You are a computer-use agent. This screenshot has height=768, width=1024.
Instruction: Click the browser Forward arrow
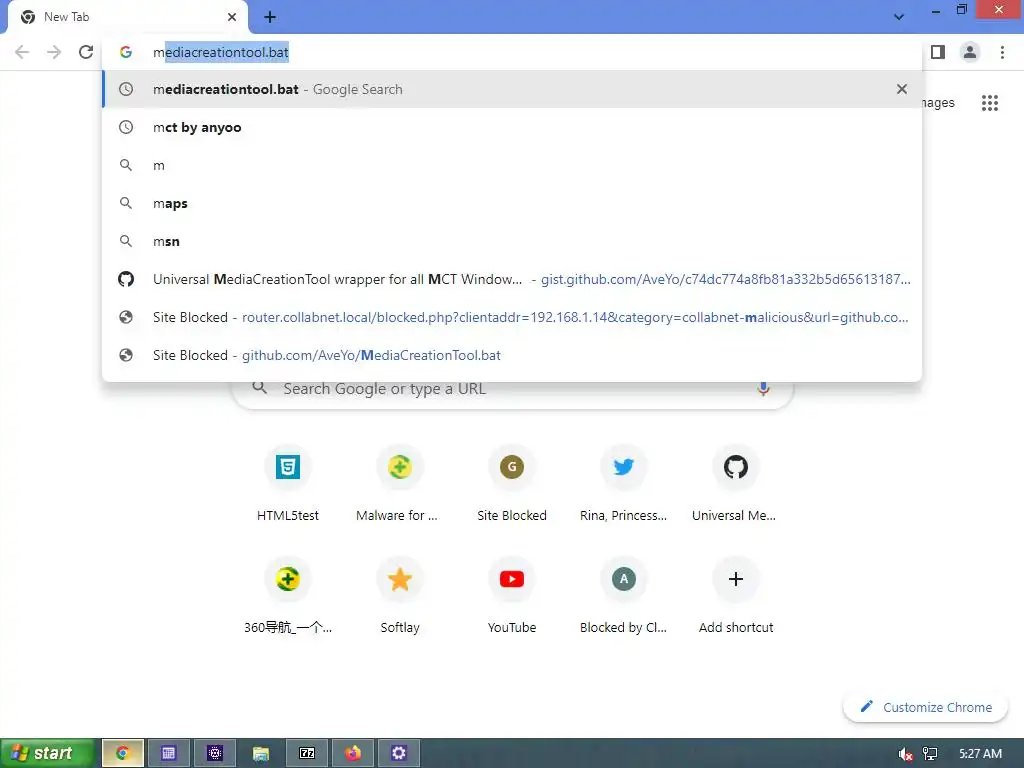tap(54, 52)
